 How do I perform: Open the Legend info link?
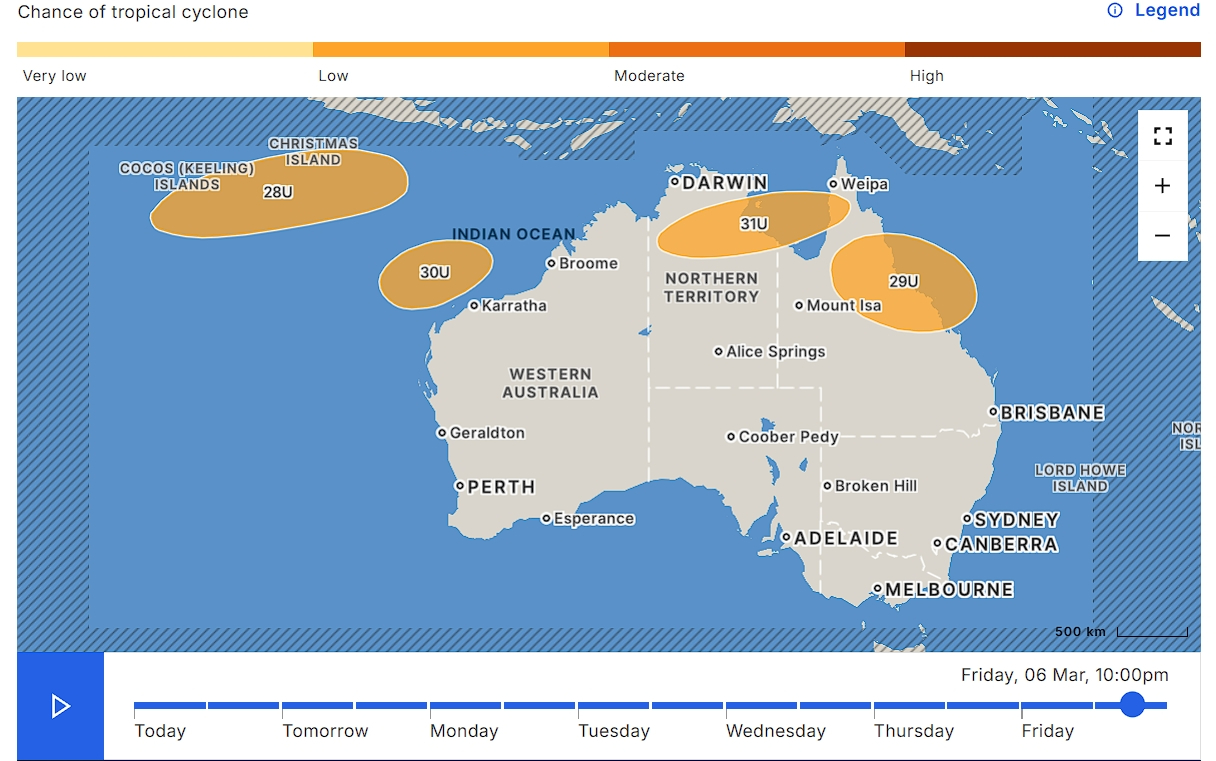click(1153, 11)
